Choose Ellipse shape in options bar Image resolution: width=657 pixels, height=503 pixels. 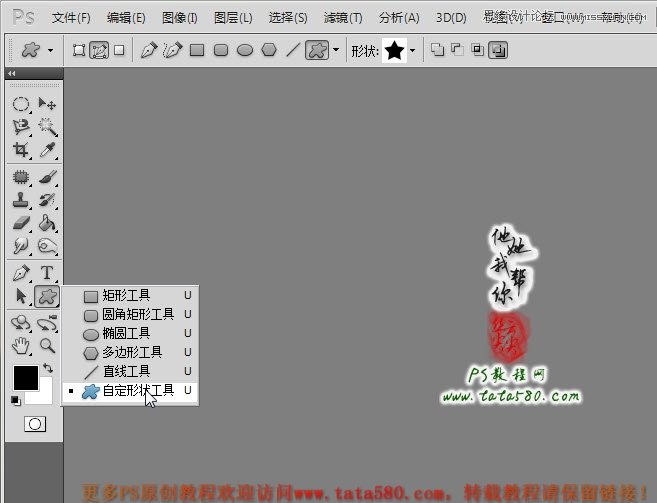click(245, 50)
